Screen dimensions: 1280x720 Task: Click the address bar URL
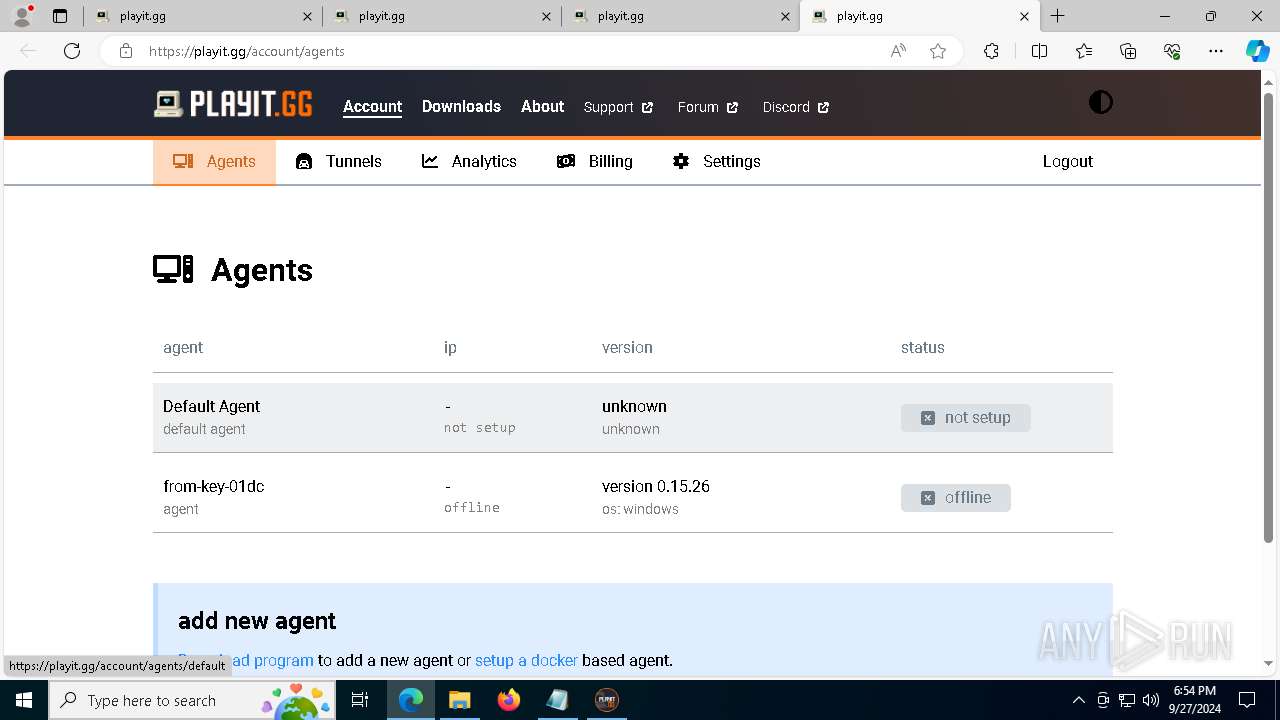coord(246,51)
